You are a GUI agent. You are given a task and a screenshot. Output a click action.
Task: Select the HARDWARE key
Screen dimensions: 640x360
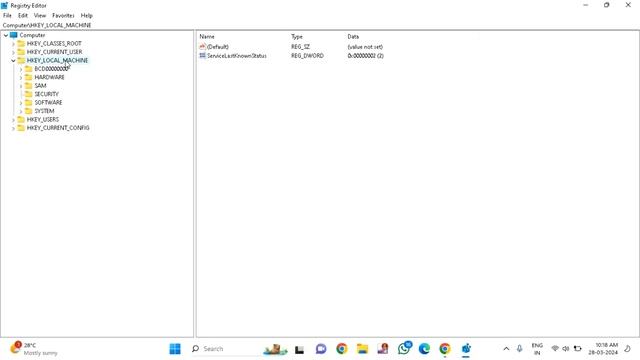(x=49, y=77)
